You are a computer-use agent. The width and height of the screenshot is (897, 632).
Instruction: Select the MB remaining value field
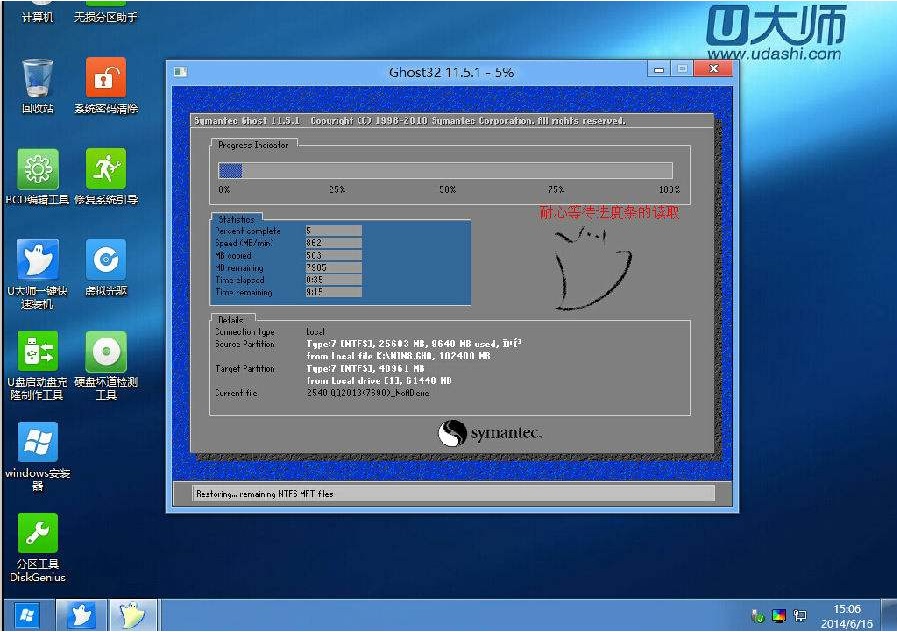pos(334,268)
